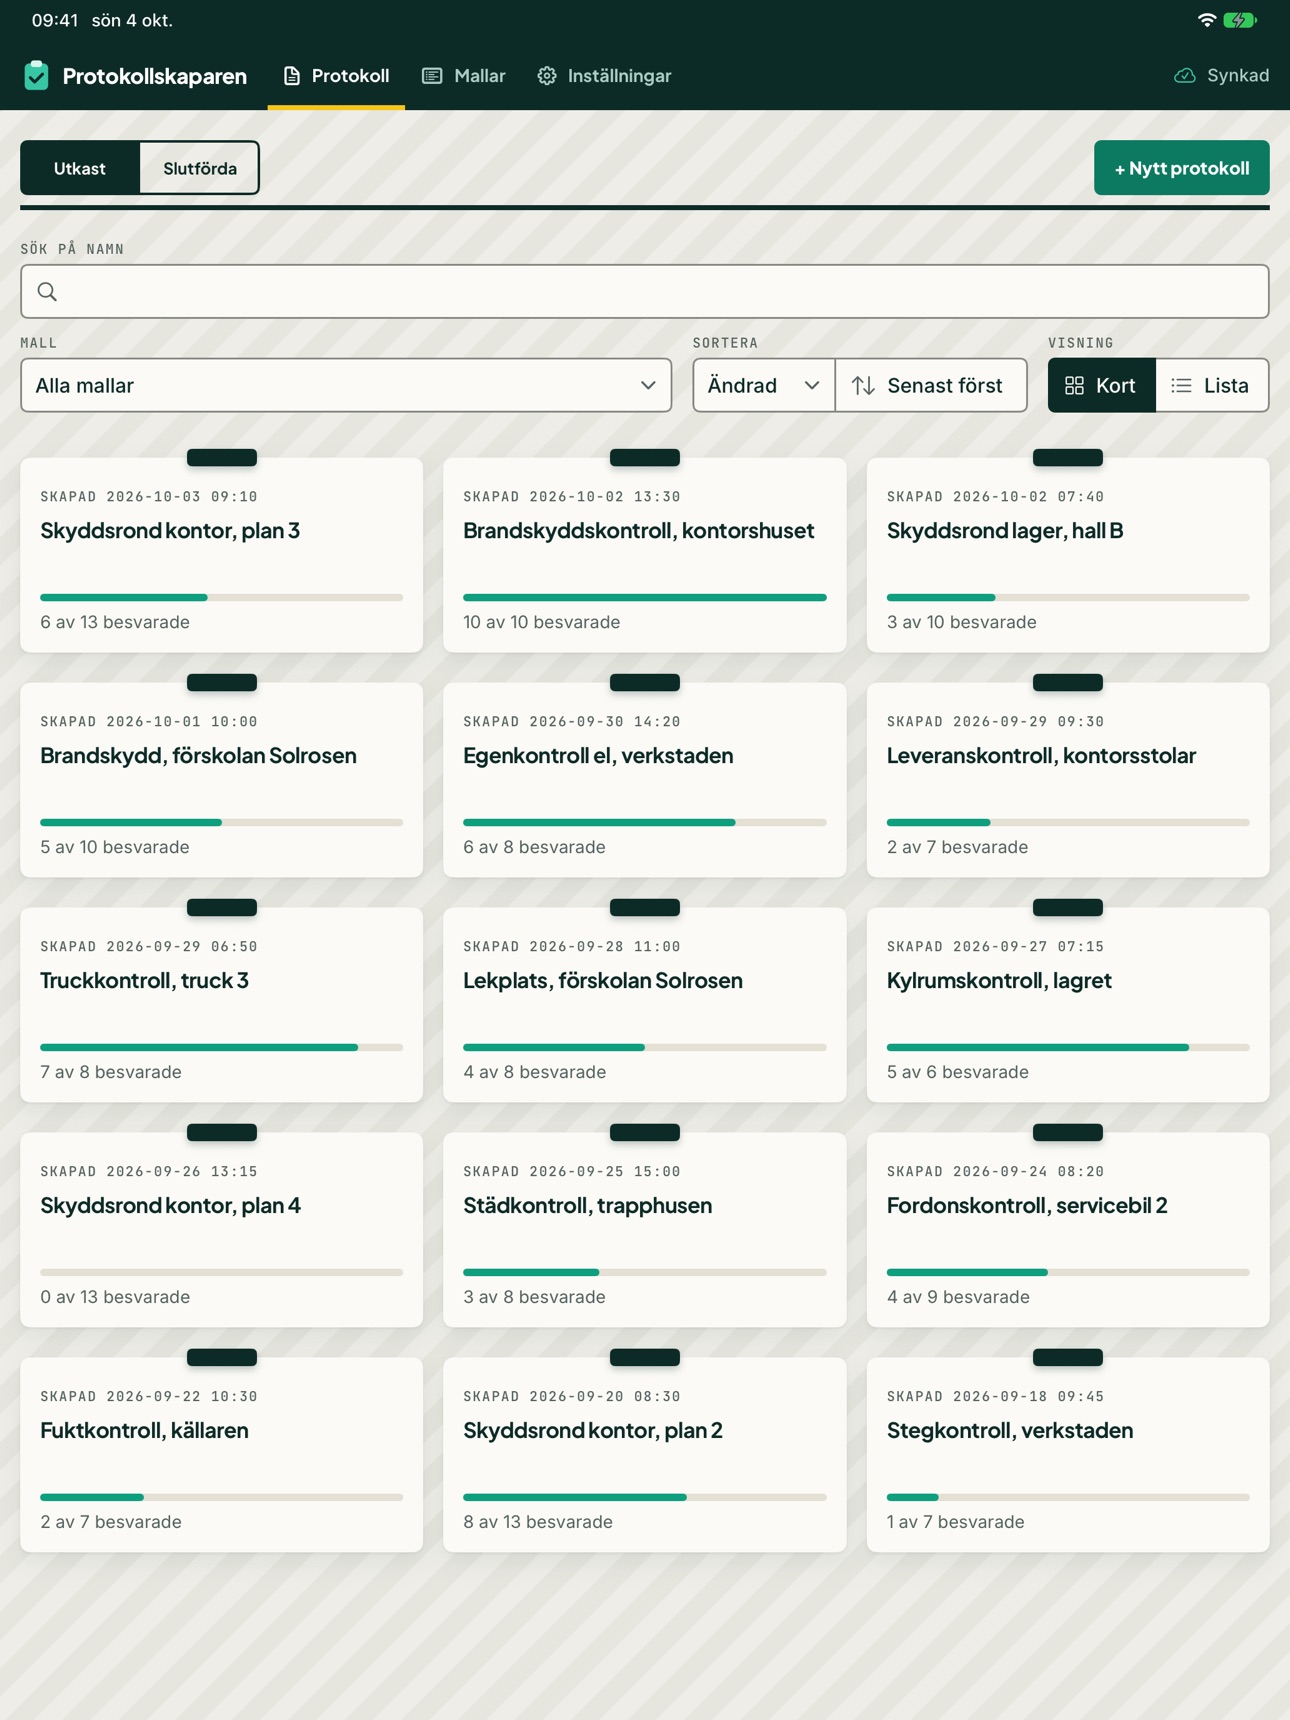Viewport: 1290px width, 1720px height.
Task: Open Skyddsrond kontor, plan 3 card
Action: coord(221,556)
